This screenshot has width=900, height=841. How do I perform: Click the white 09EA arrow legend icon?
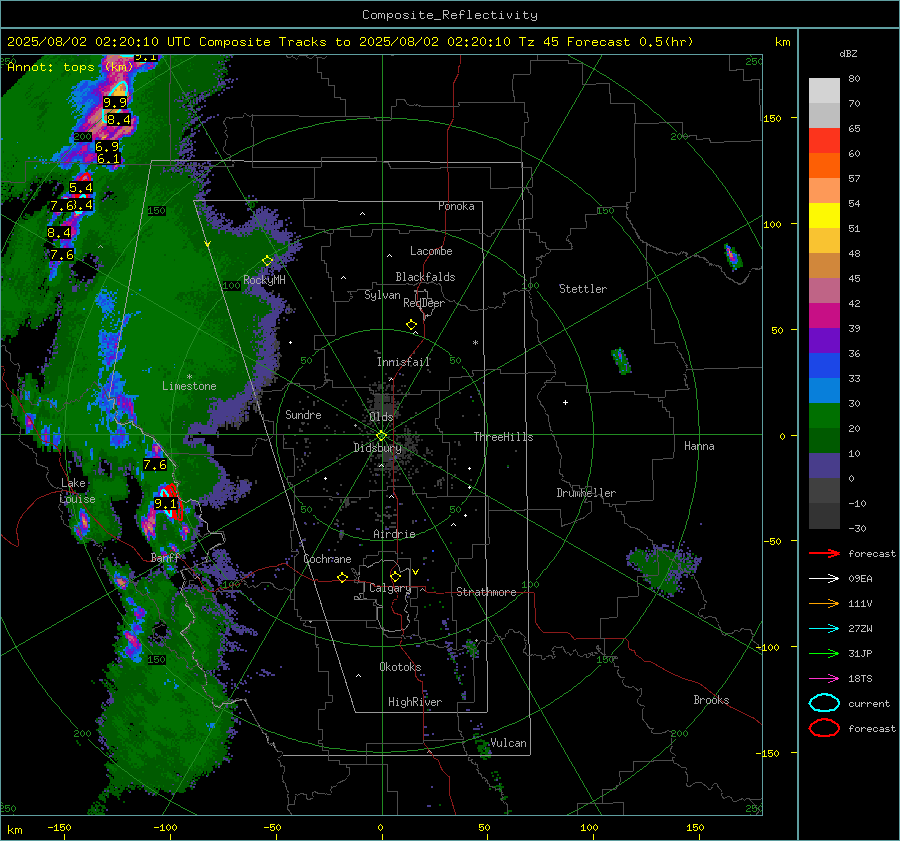[824, 579]
